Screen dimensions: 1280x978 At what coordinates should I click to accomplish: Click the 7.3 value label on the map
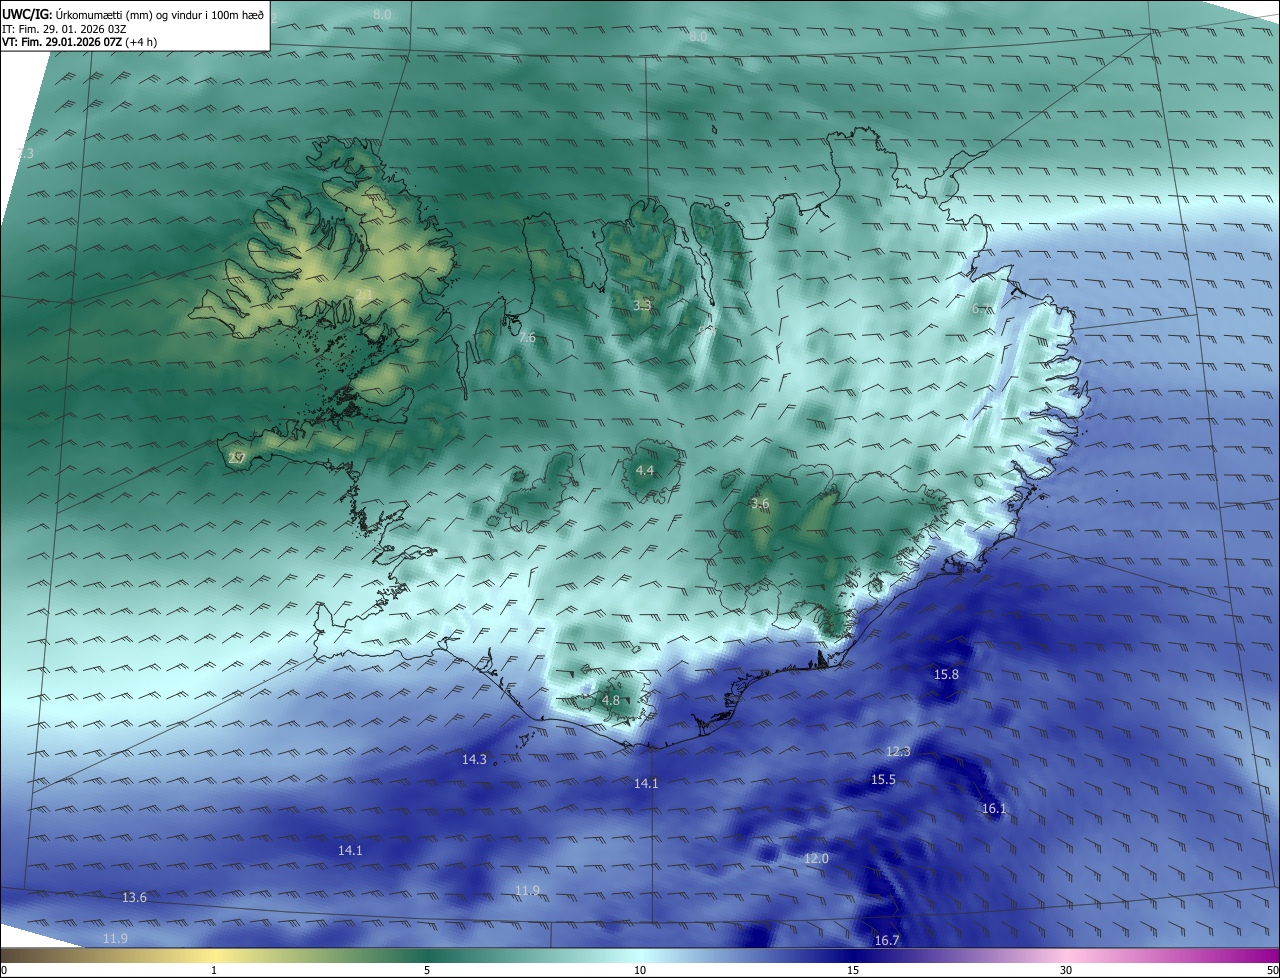[x=25, y=153]
